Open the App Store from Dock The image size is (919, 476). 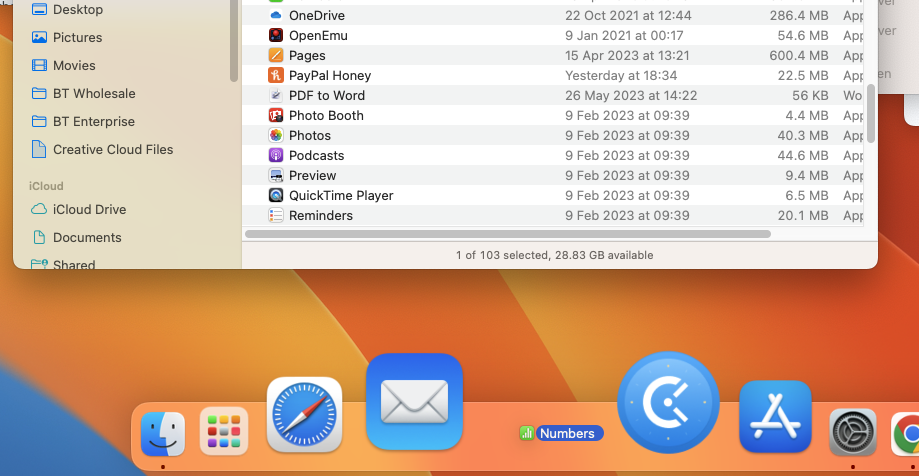(775, 417)
